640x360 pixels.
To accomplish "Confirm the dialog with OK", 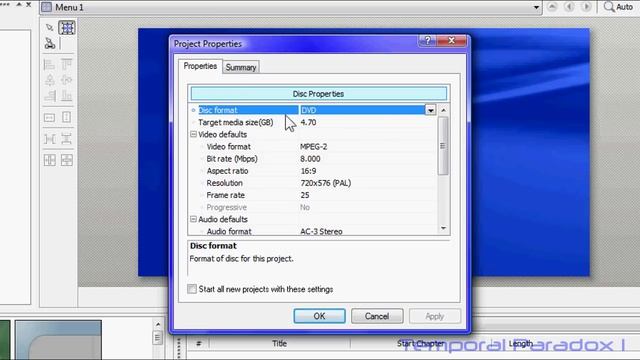I will (x=319, y=316).
